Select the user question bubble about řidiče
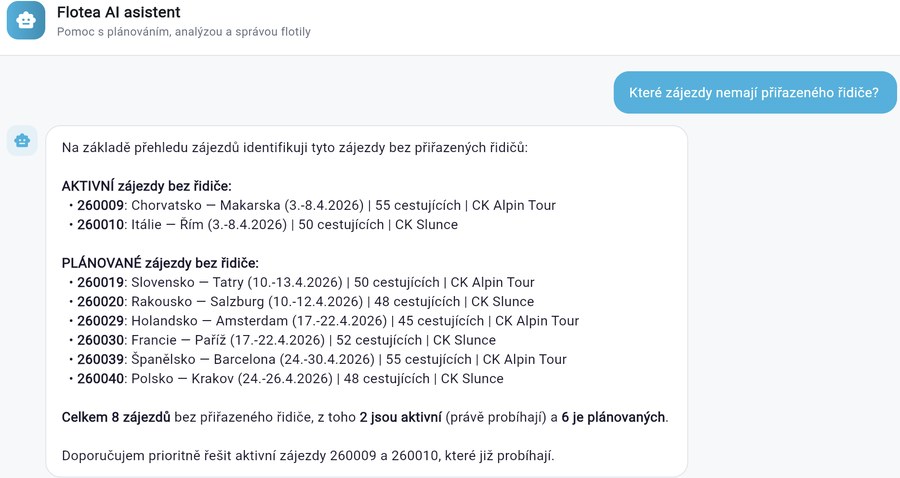 point(755,92)
